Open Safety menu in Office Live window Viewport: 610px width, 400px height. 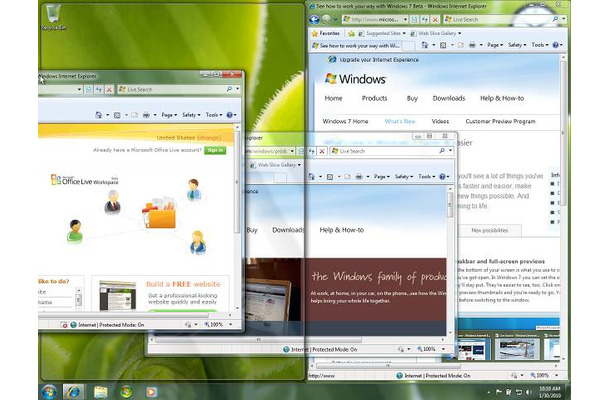191,115
